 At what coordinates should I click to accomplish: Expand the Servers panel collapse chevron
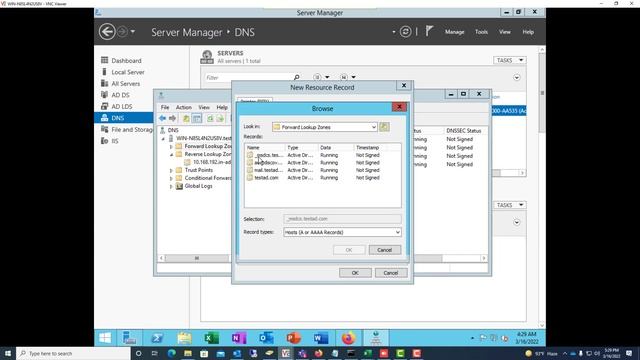click(517, 78)
